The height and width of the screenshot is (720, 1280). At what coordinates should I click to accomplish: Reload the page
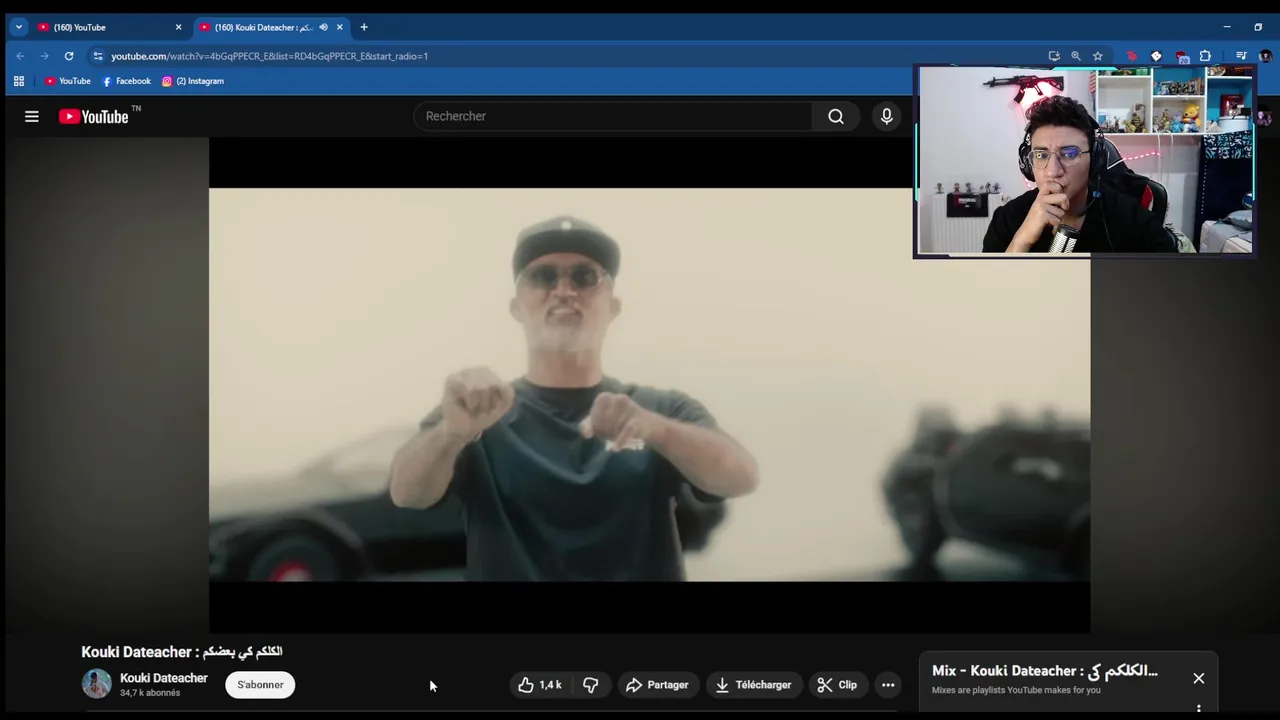(x=69, y=56)
